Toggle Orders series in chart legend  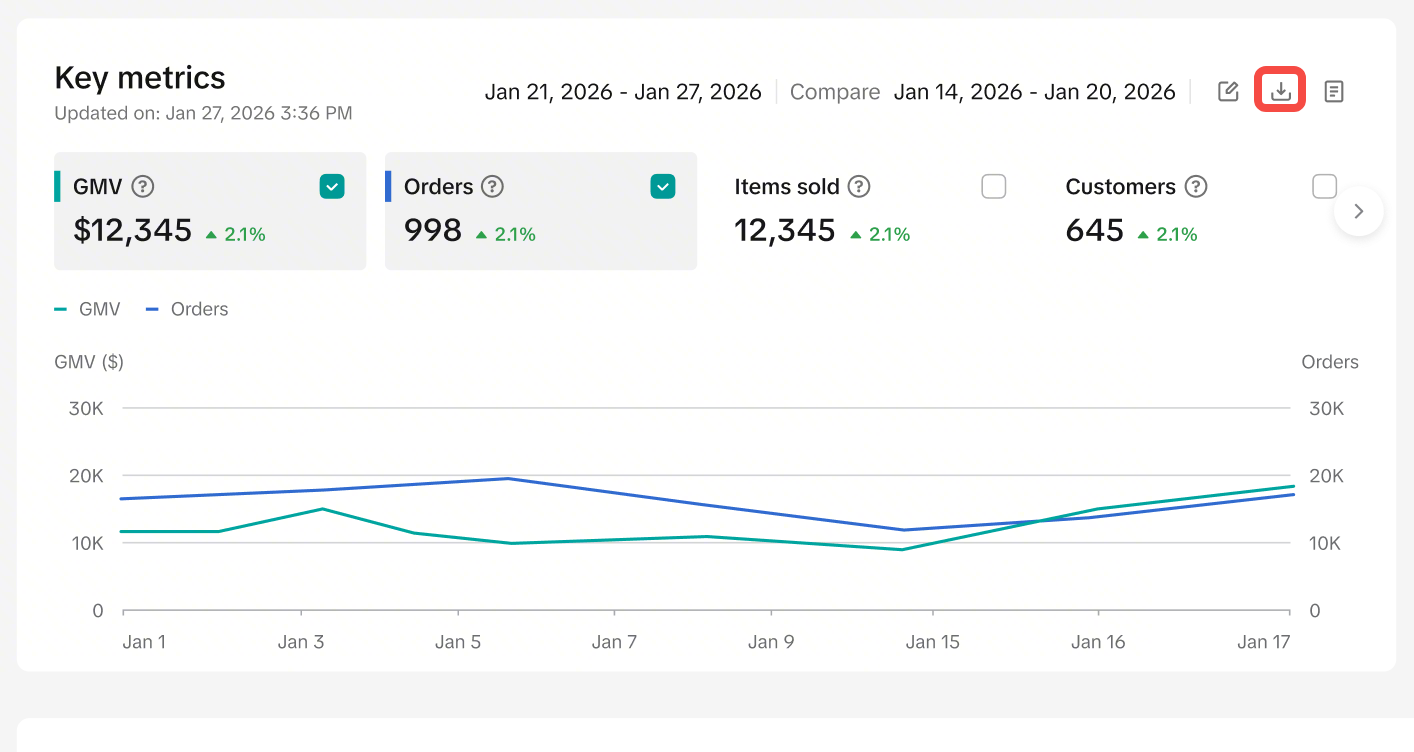point(187,309)
